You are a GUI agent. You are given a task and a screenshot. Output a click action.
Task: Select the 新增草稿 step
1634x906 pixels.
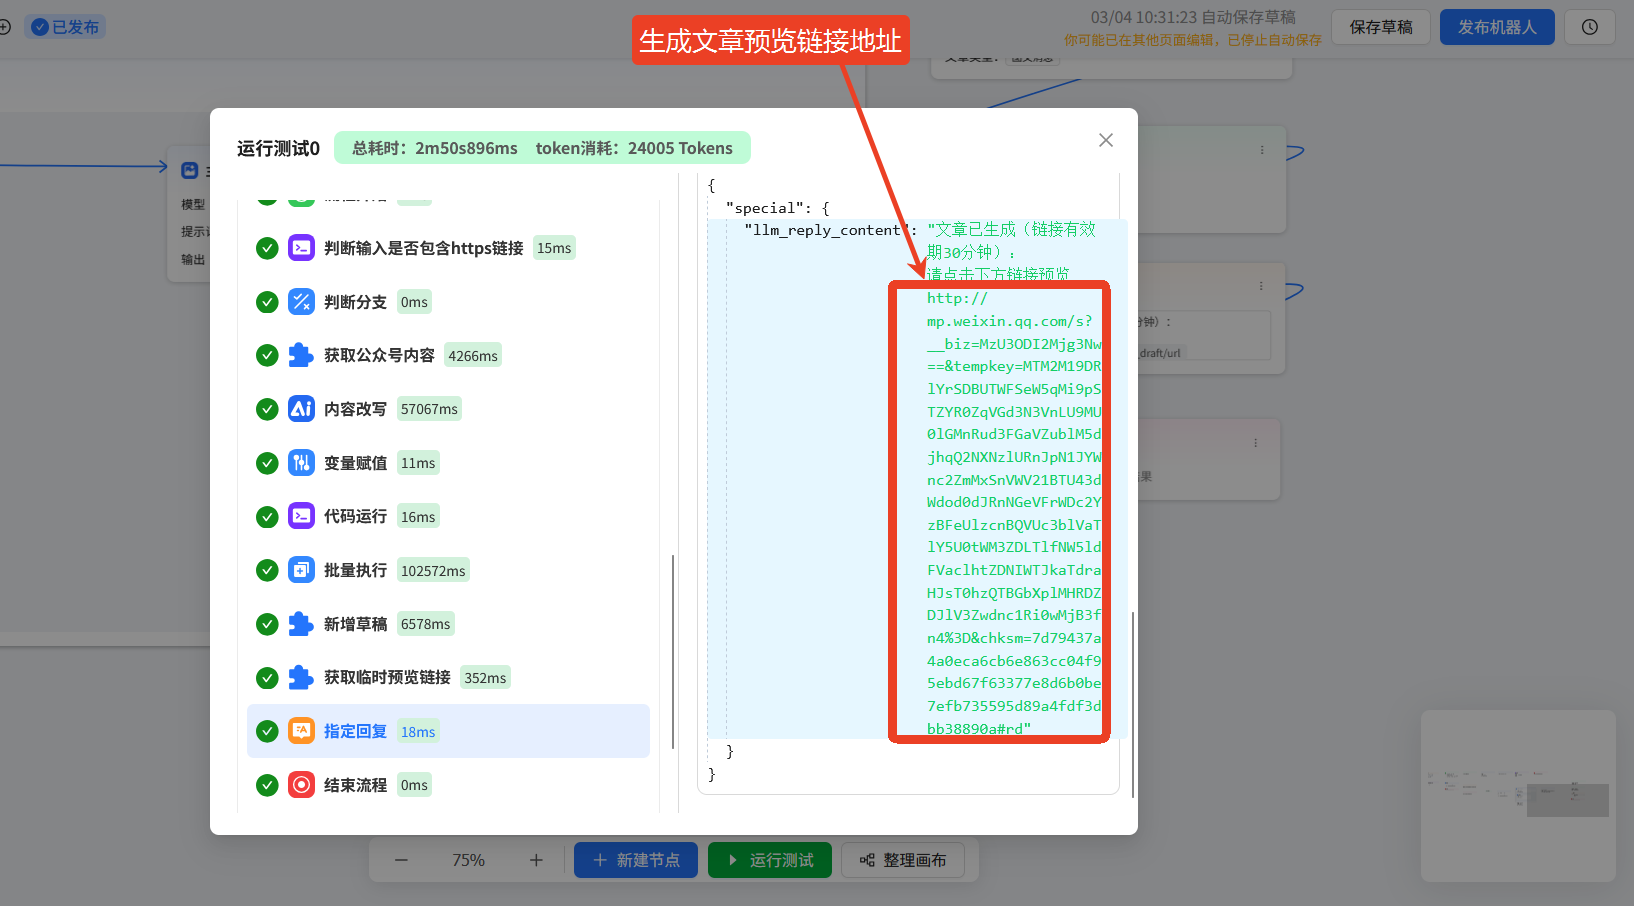click(448, 624)
